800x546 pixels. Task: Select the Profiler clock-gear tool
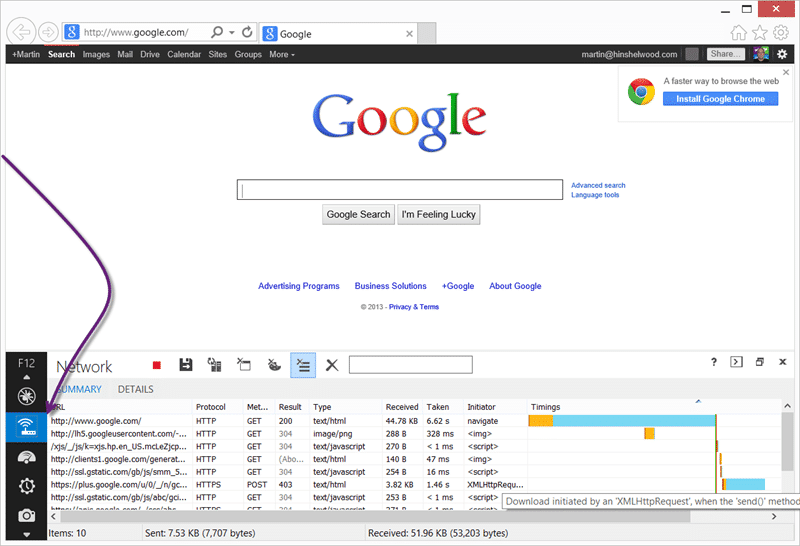click(x=27, y=486)
